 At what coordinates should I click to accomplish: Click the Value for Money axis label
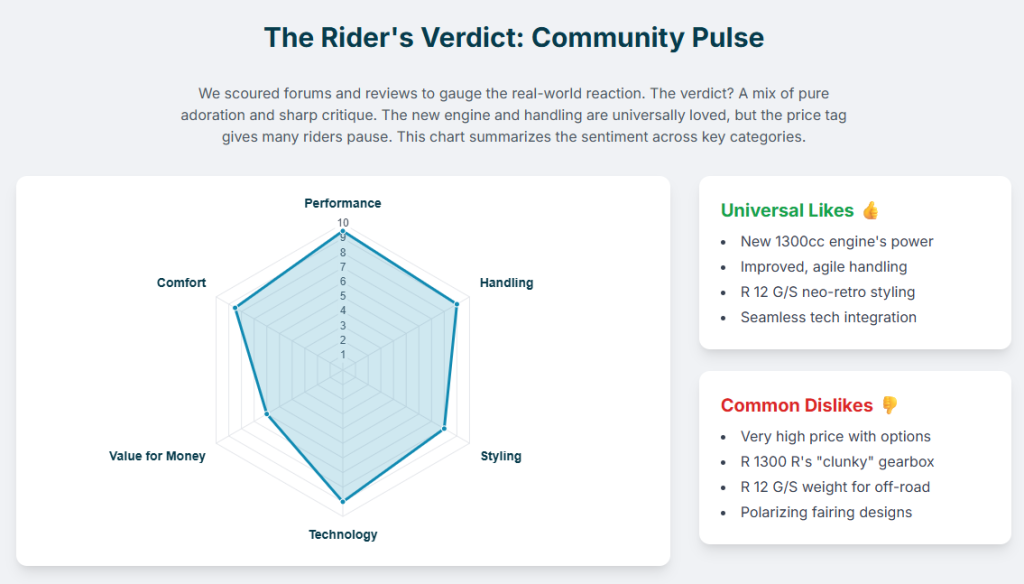pos(157,456)
